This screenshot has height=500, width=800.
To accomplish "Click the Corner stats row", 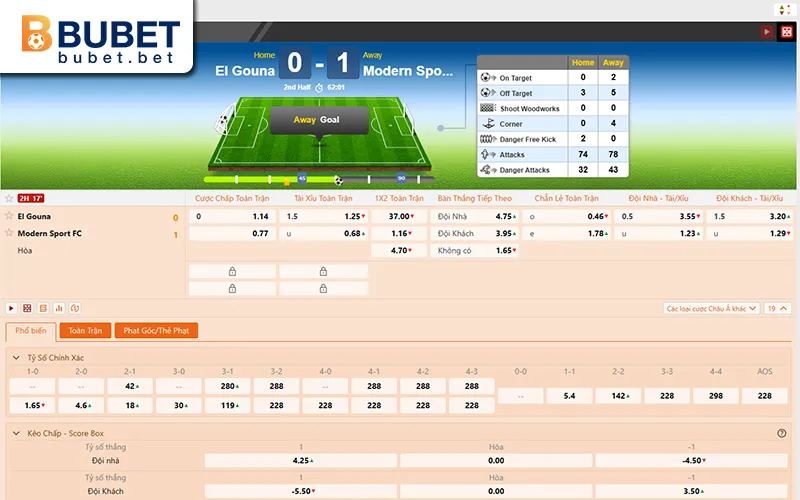I will click(553, 123).
